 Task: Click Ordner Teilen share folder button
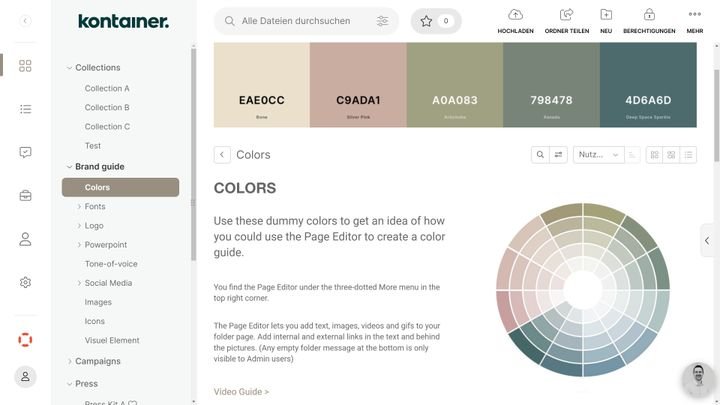[x=567, y=21]
